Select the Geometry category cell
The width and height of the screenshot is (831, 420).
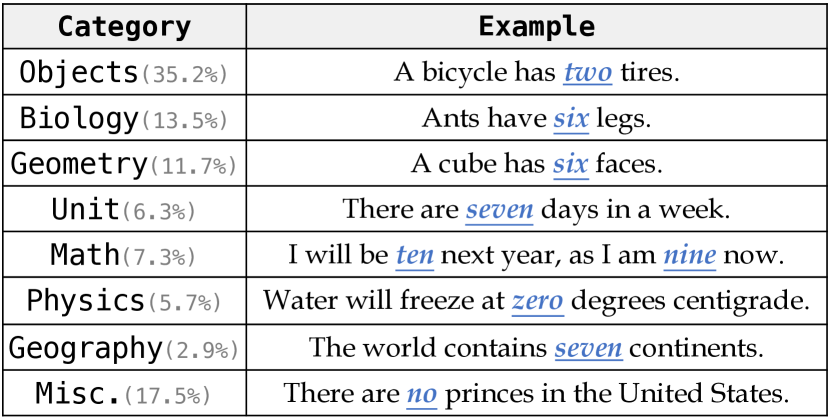(x=124, y=163)
